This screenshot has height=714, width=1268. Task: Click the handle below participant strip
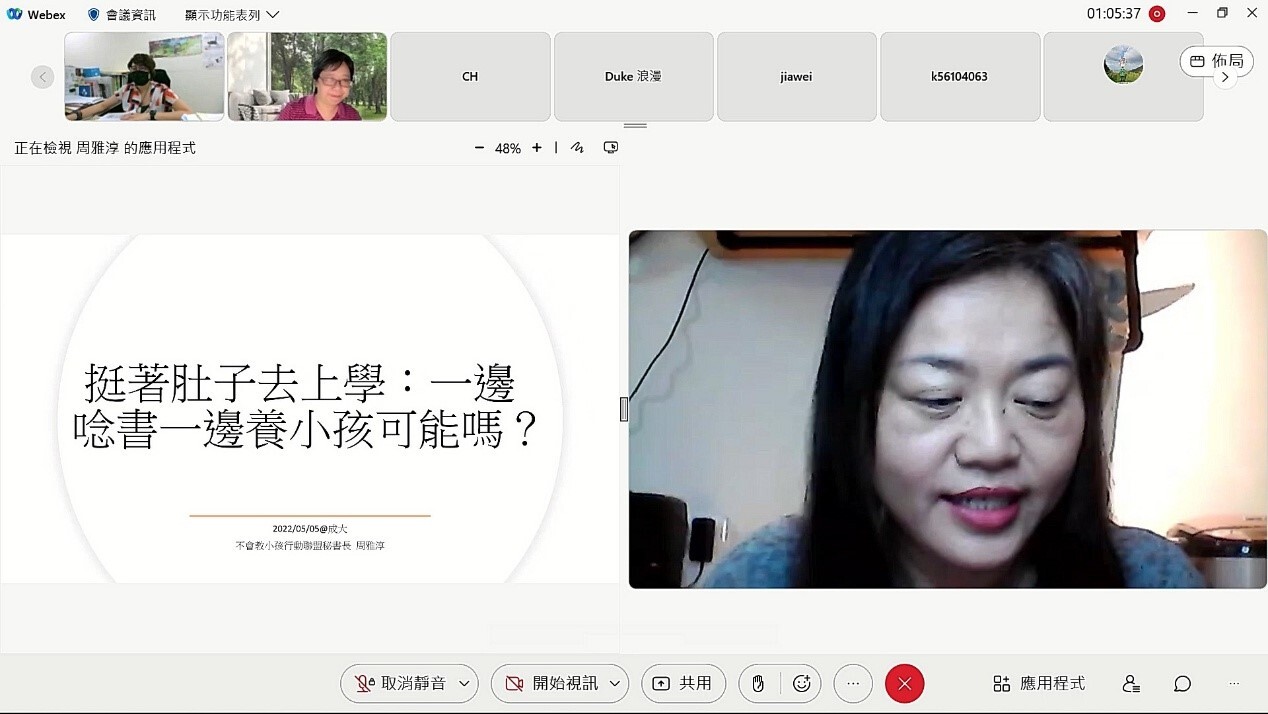pyautogui.click(x=635, y=126)
